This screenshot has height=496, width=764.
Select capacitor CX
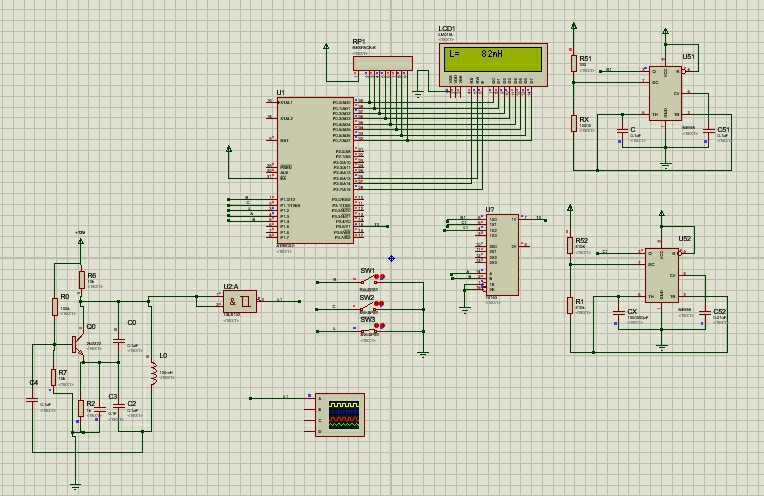(618, 312)
